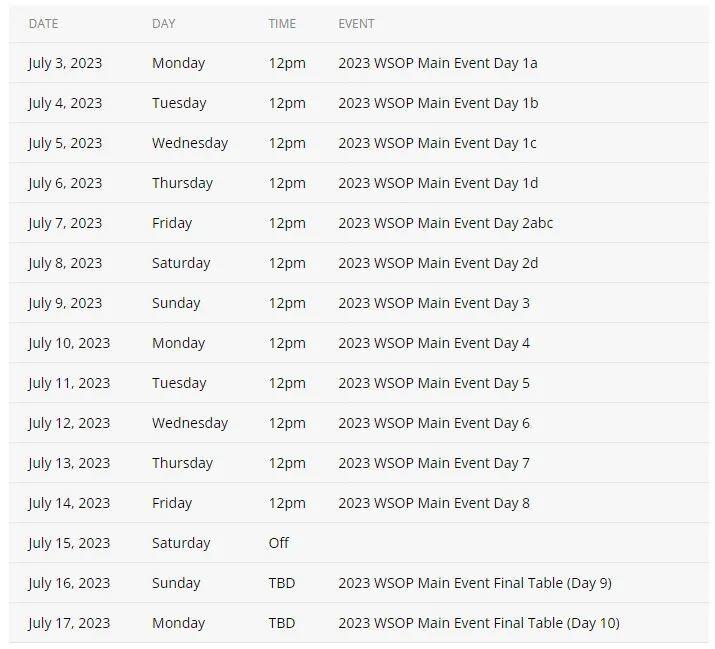The height and width of the screenshot is (649, 715).
Task: Click 2023 WSOP Main Event Day 2d
Action: point(438,263)
